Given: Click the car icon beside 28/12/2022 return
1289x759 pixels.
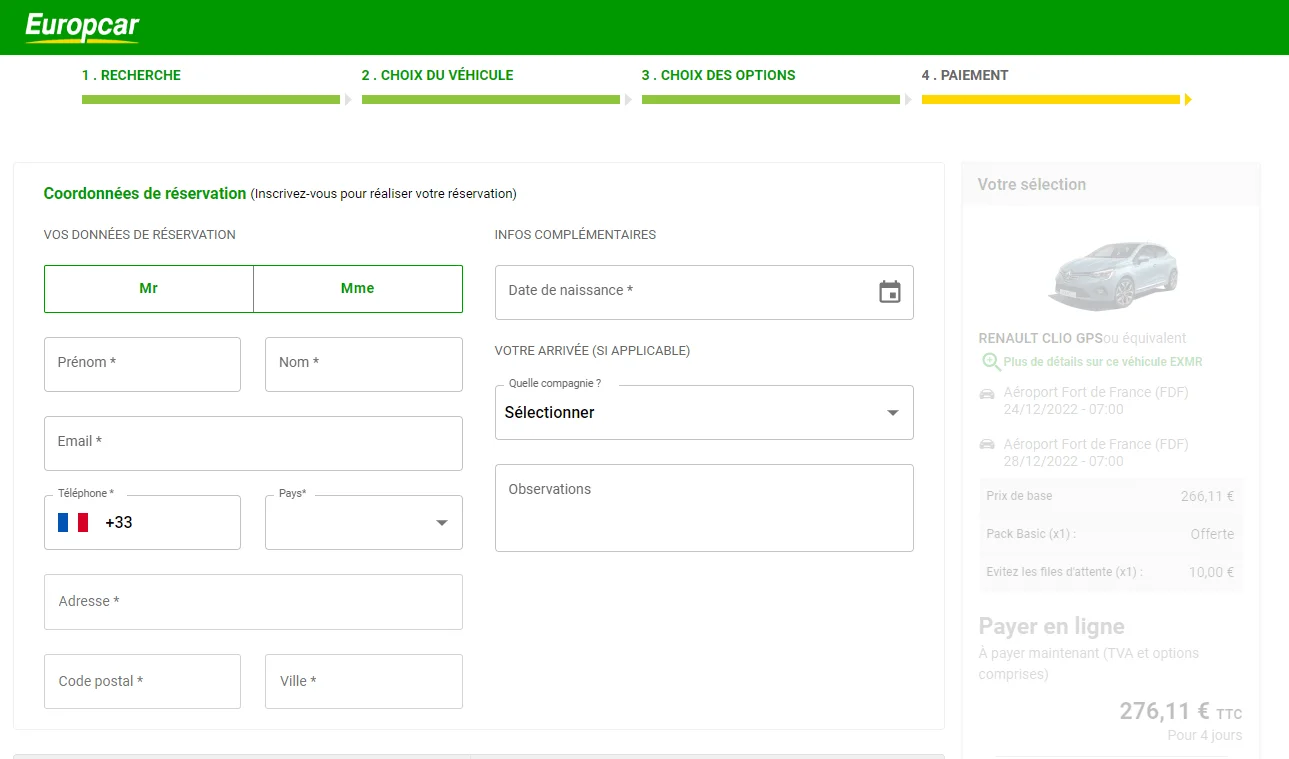Looking at the screenshot, I should click(987, 444).
